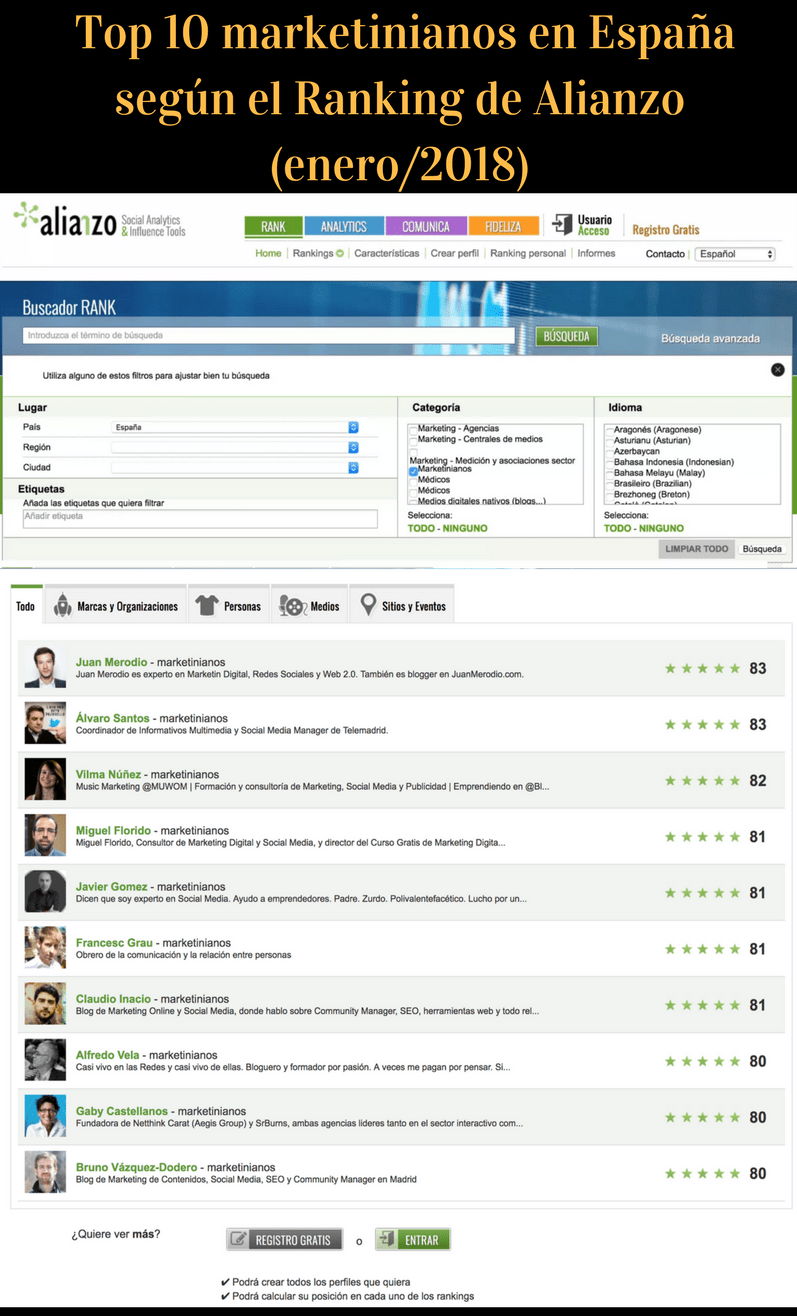Open Juan Merodio profile link

pos(111,662)
